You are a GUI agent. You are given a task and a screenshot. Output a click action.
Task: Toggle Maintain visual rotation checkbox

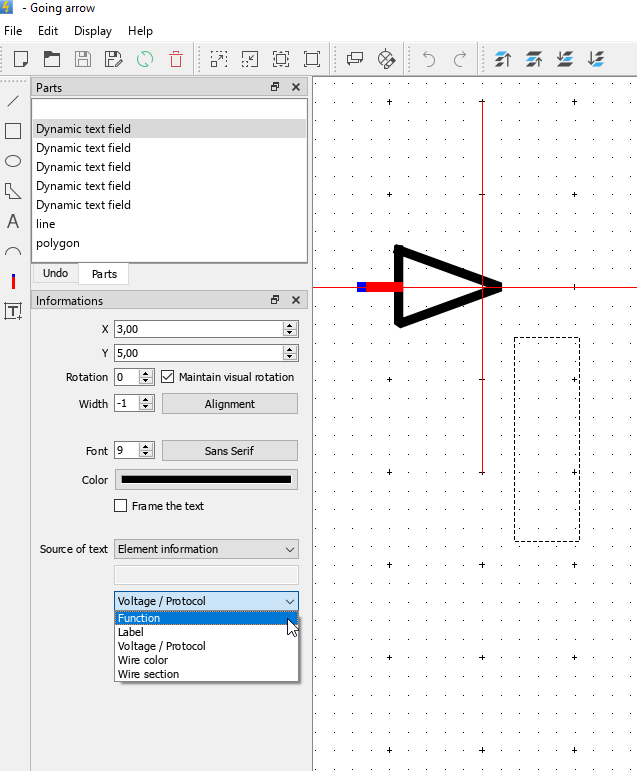click(x=168, y=377)
